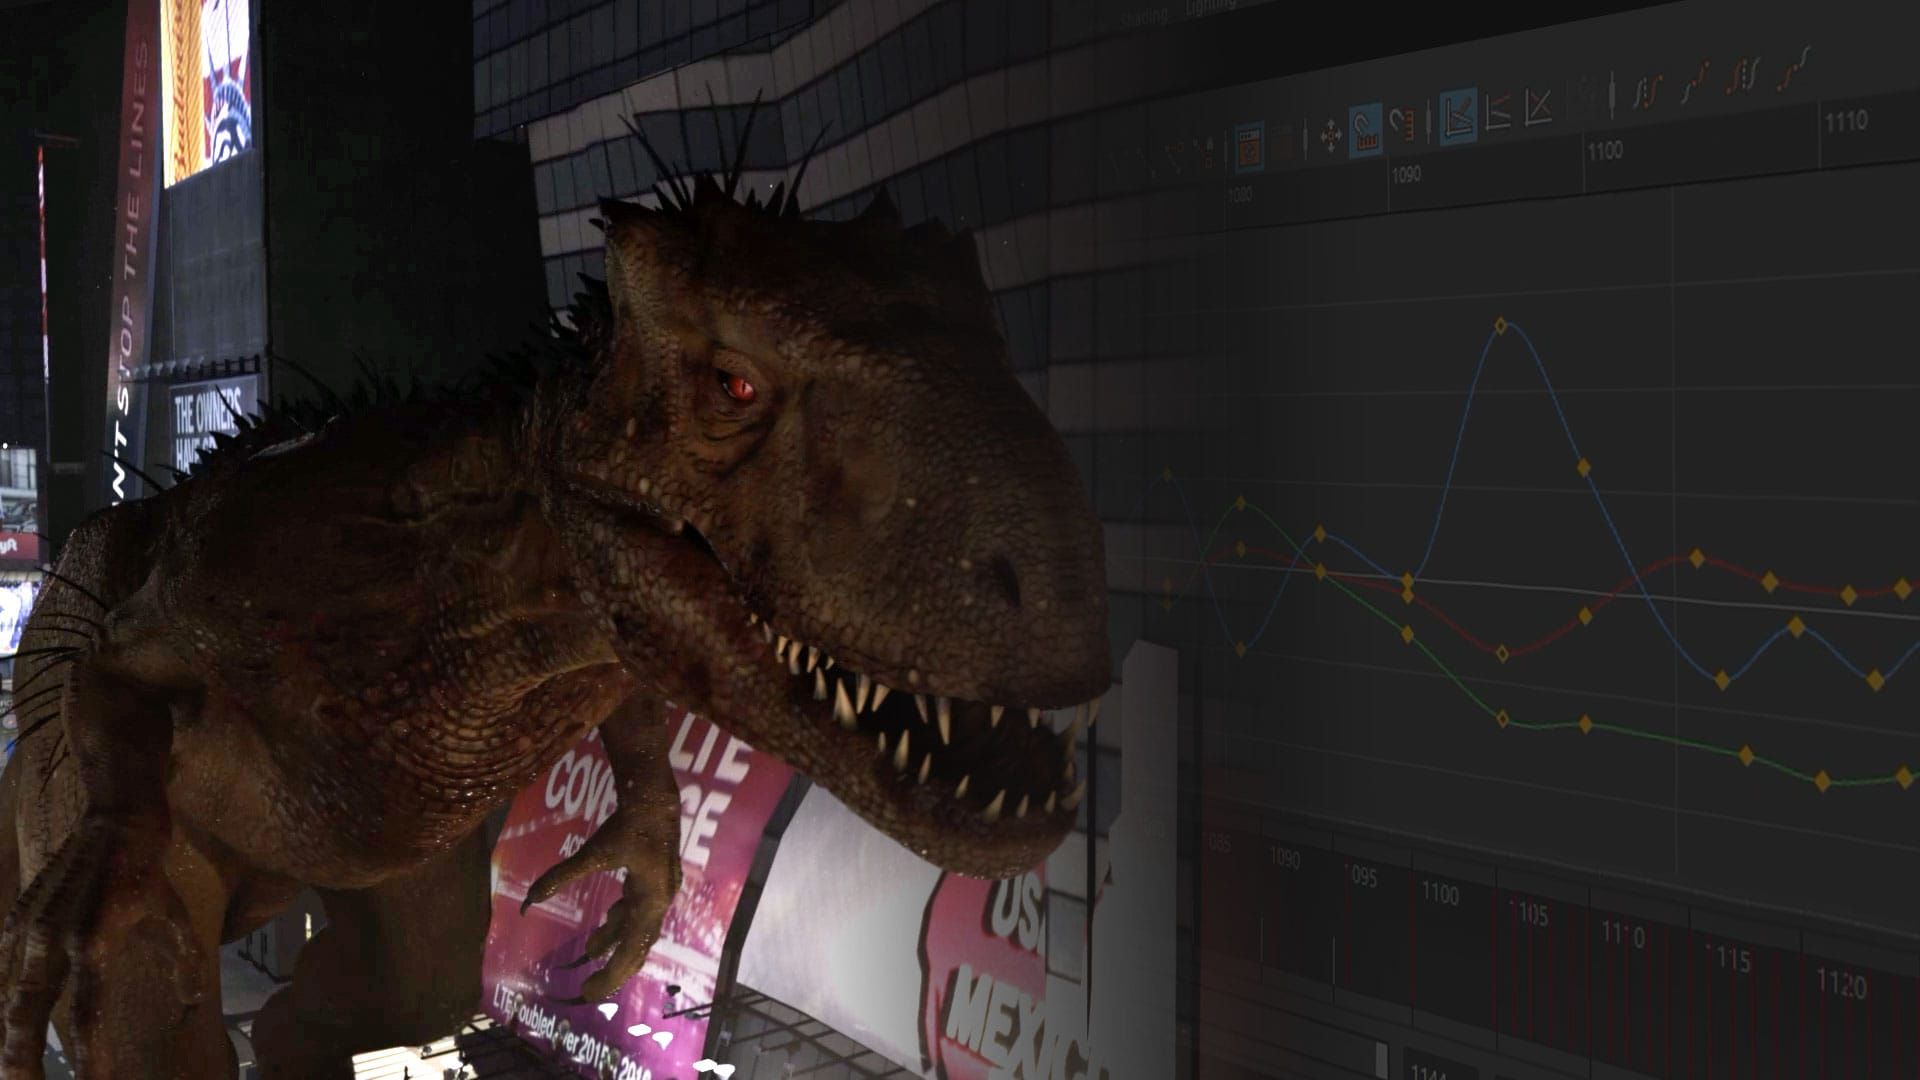The width and height of the screenshot is (1920, 1080).
Task: Apply Post-Infinity Cycle curve icon
Action: coord(1745,74)
